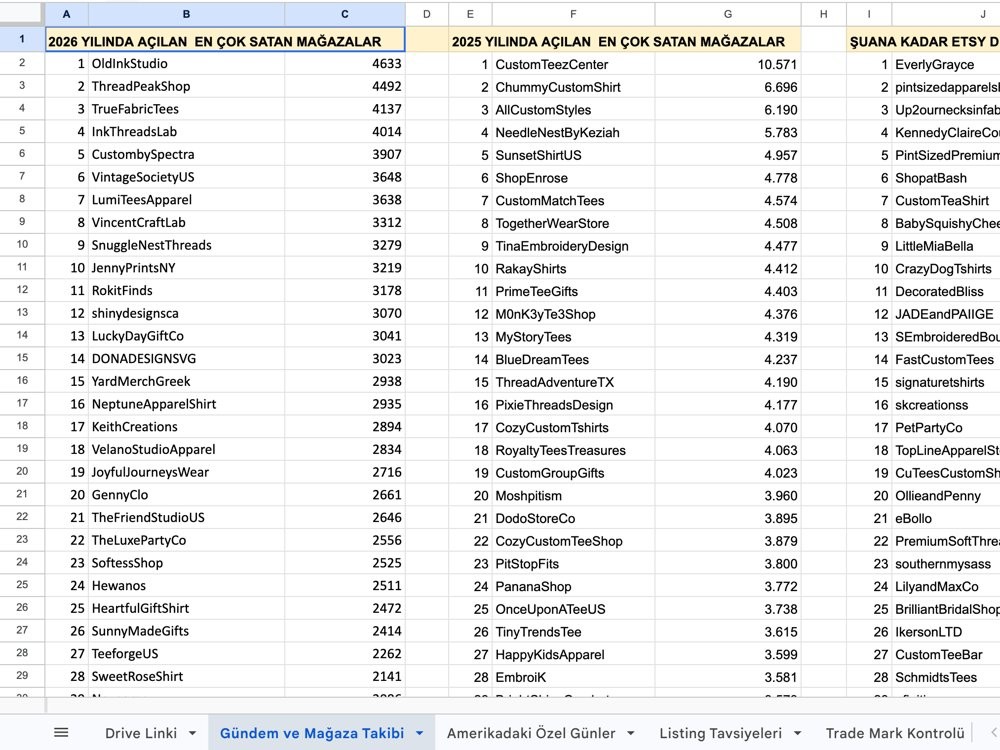Select row 15 by its row header
1000x750 pixels.
(22, 358)
